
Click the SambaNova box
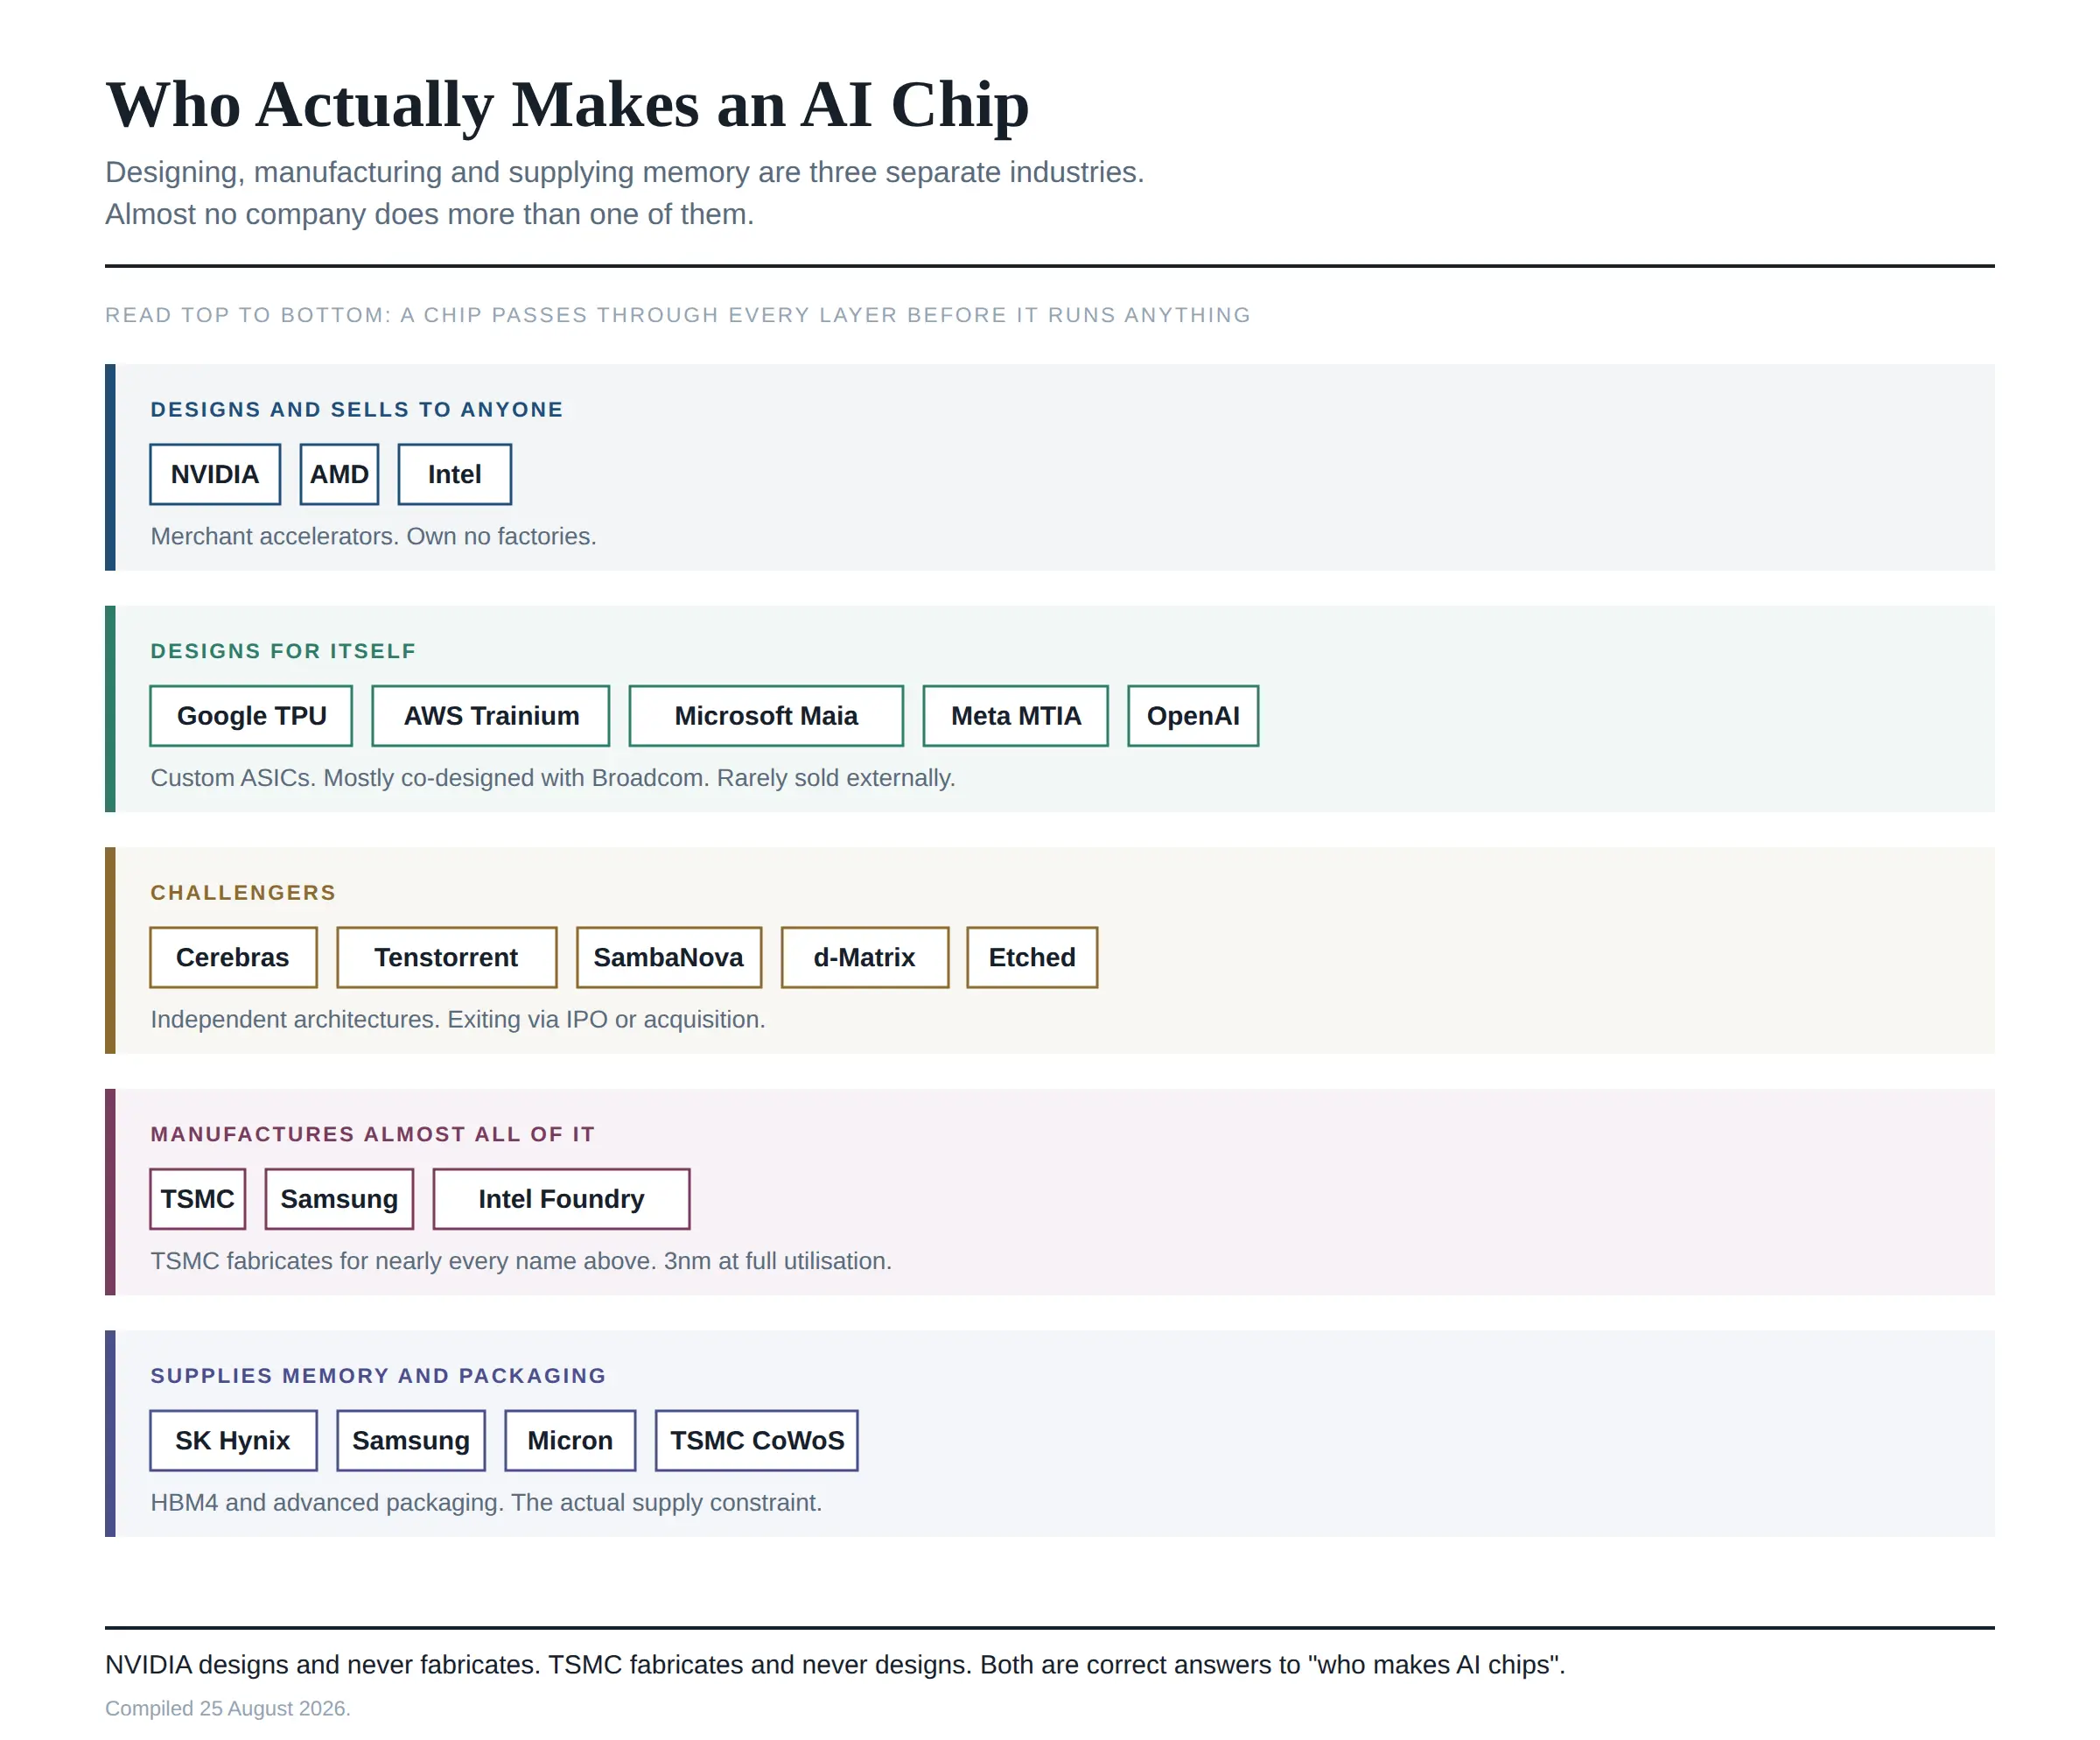point(669,957)
